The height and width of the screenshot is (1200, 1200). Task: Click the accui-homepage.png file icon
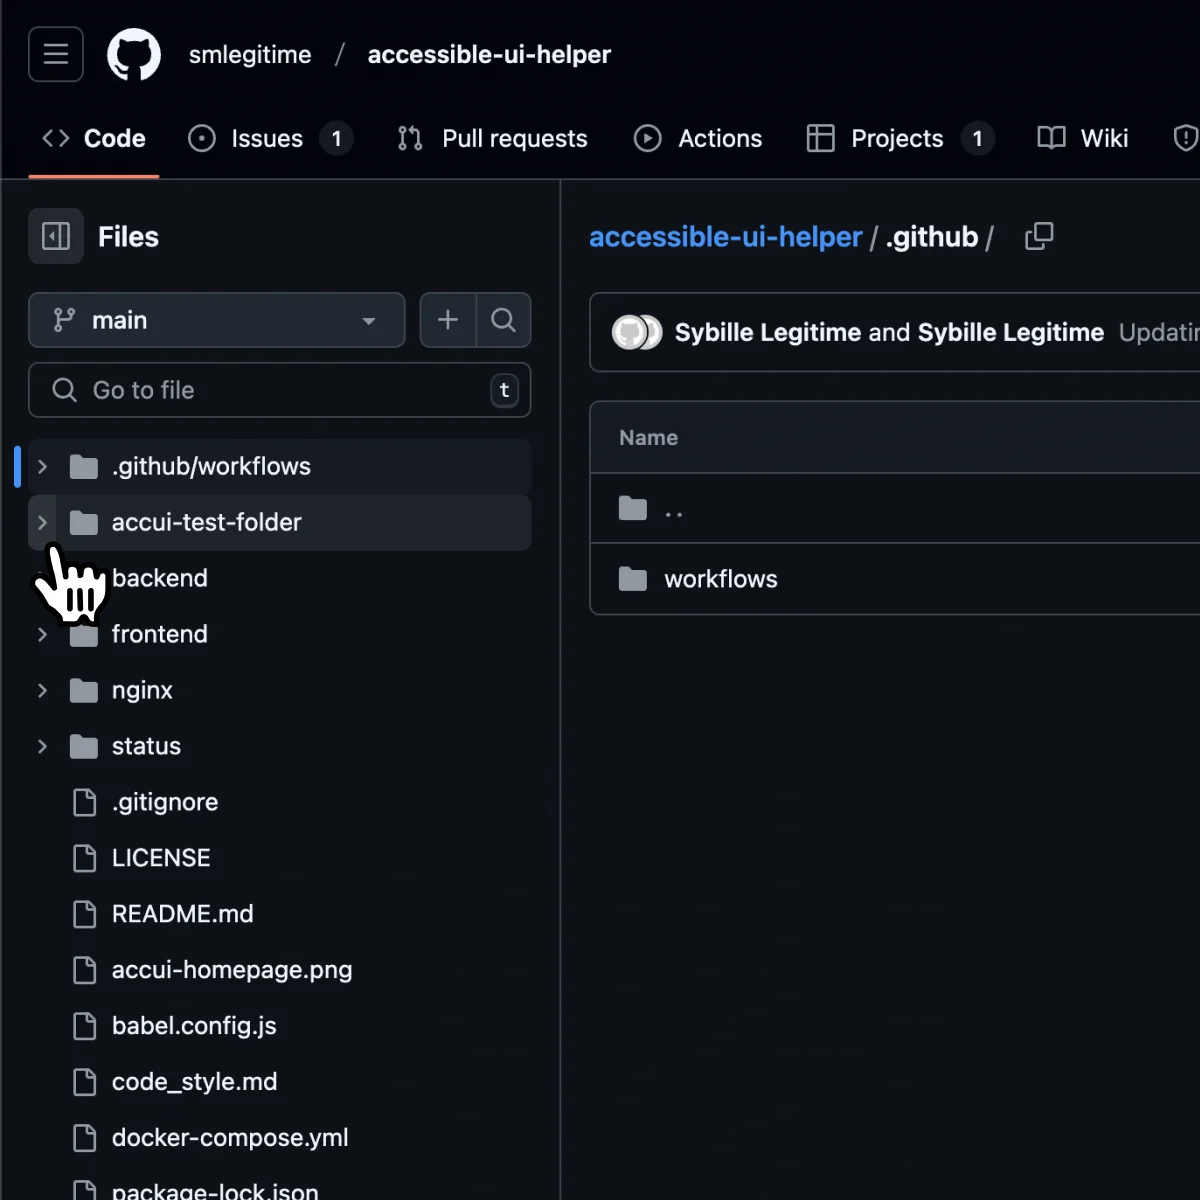pyautogui.click(x=85, y=970)
